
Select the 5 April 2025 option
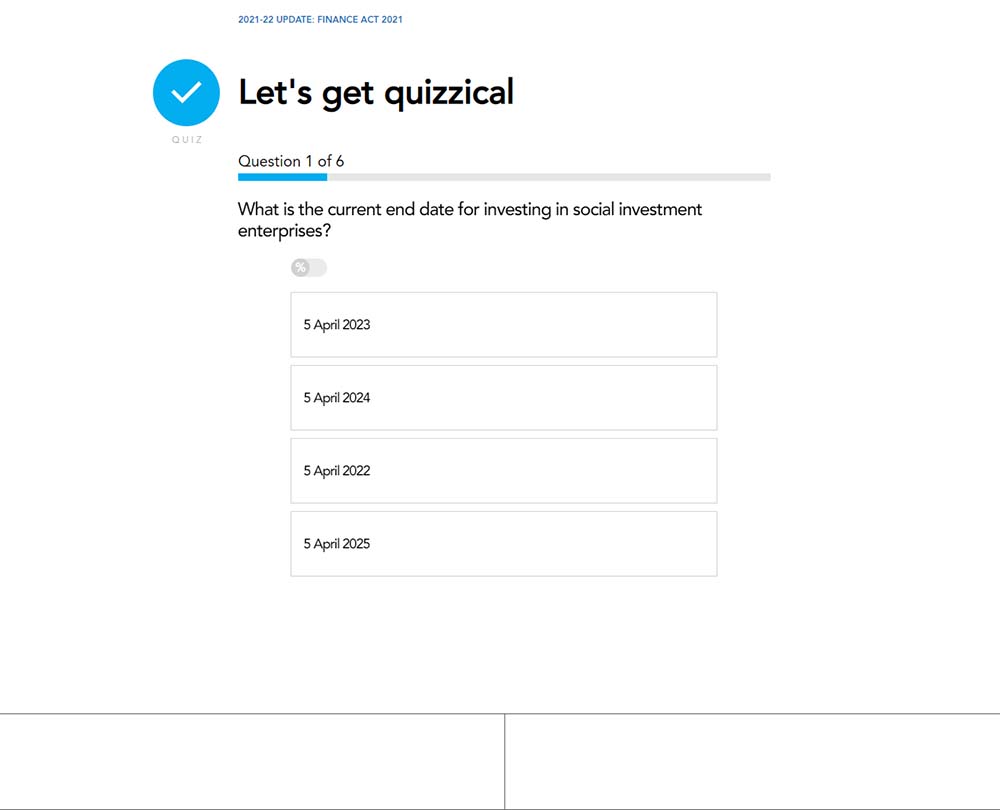pos(504,543)
